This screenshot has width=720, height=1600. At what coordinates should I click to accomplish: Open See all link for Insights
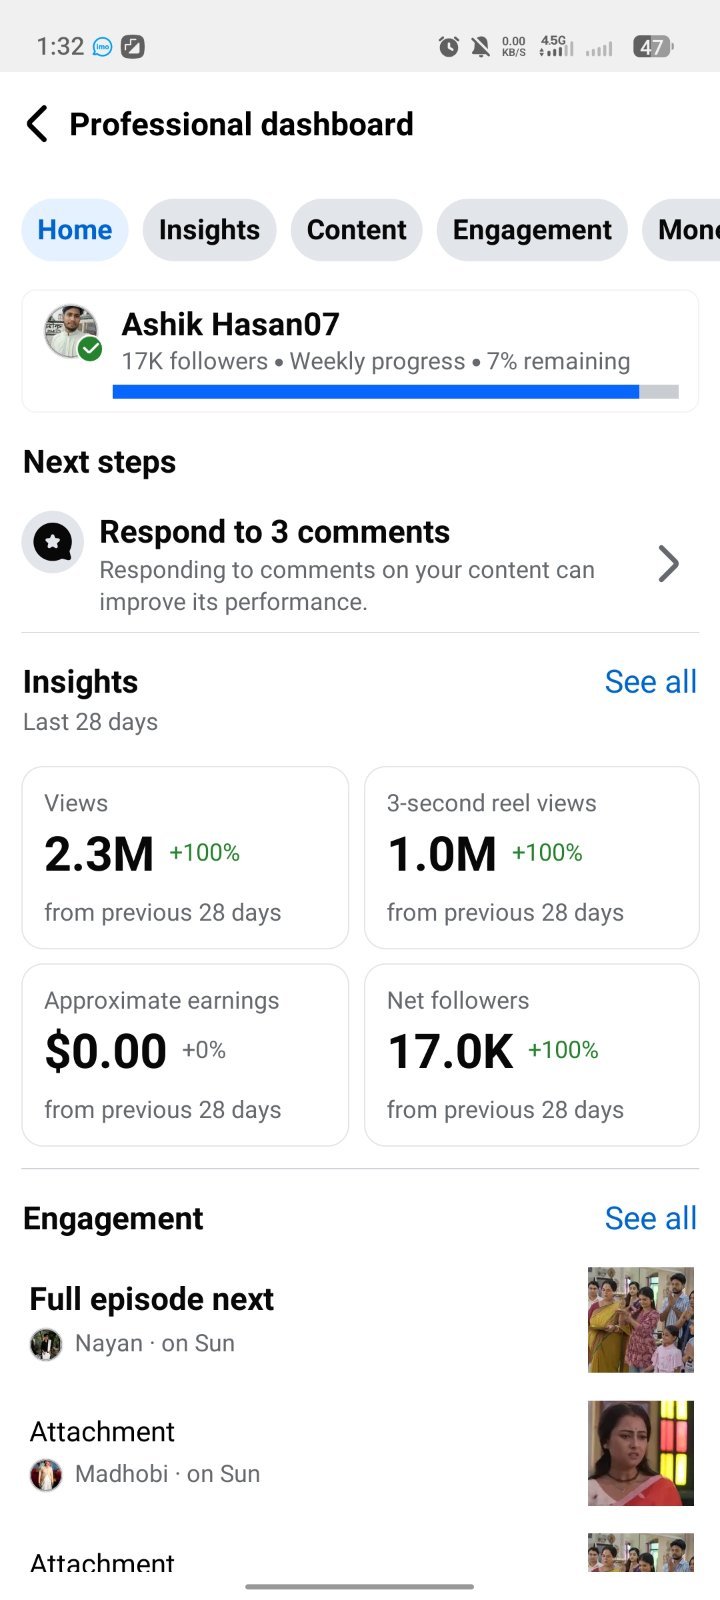point(651,682)
